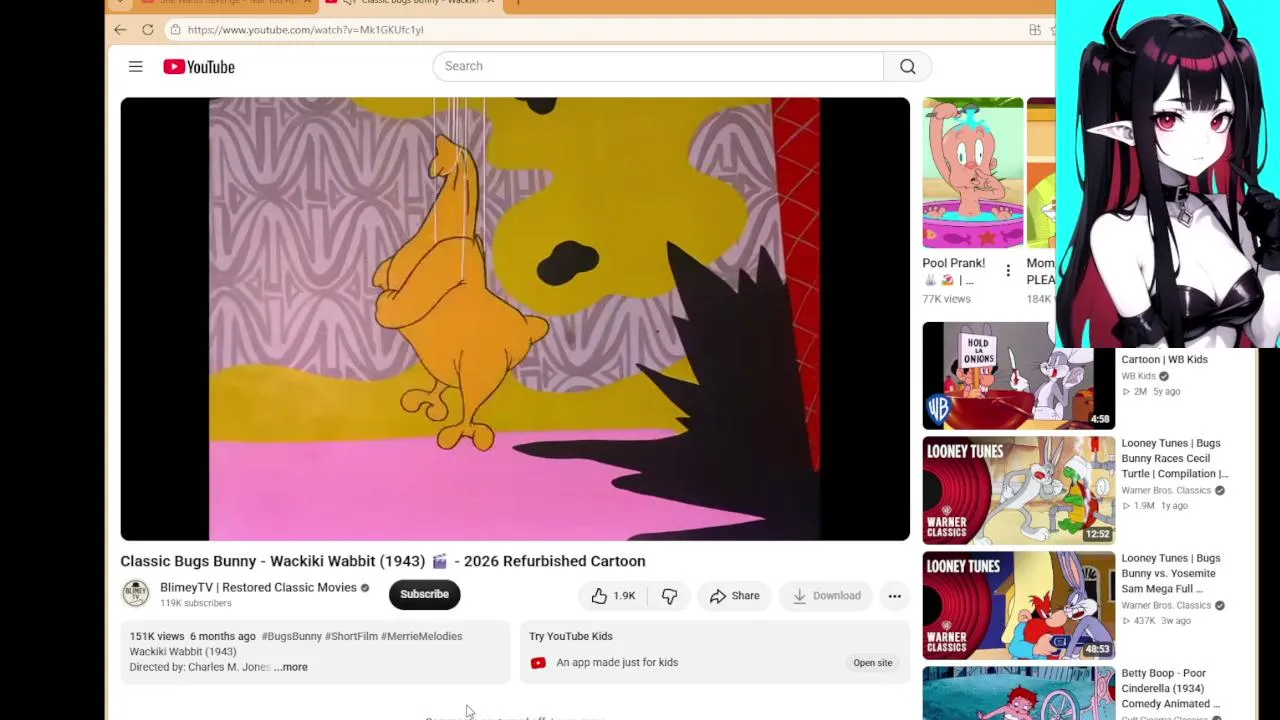1280x720 pixels.
Task: Open more actions three-dot menu below video
Action: [895, 596]
